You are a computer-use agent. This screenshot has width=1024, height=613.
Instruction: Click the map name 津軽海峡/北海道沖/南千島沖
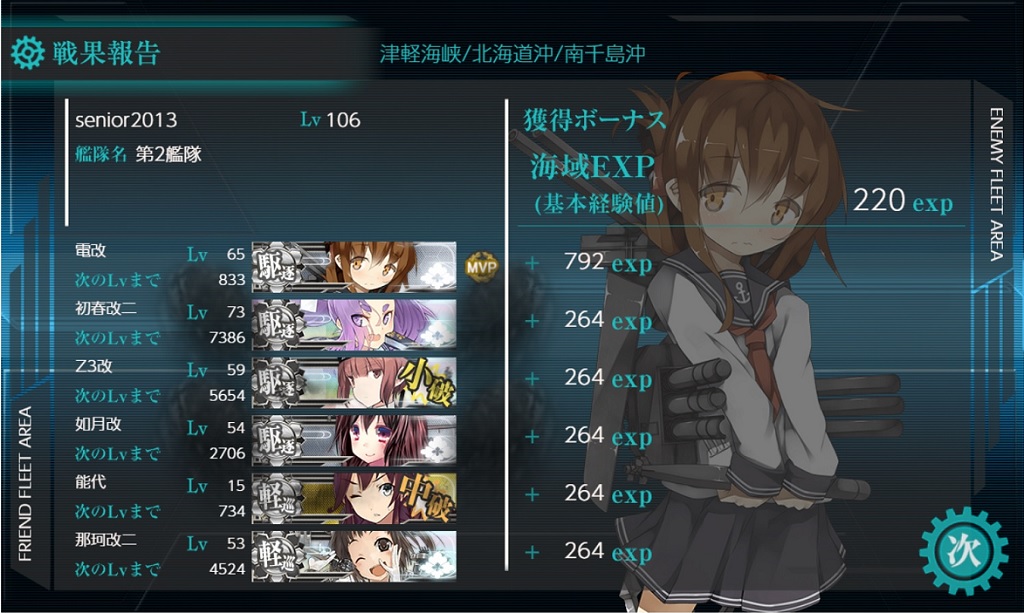(x=513, y=54)
